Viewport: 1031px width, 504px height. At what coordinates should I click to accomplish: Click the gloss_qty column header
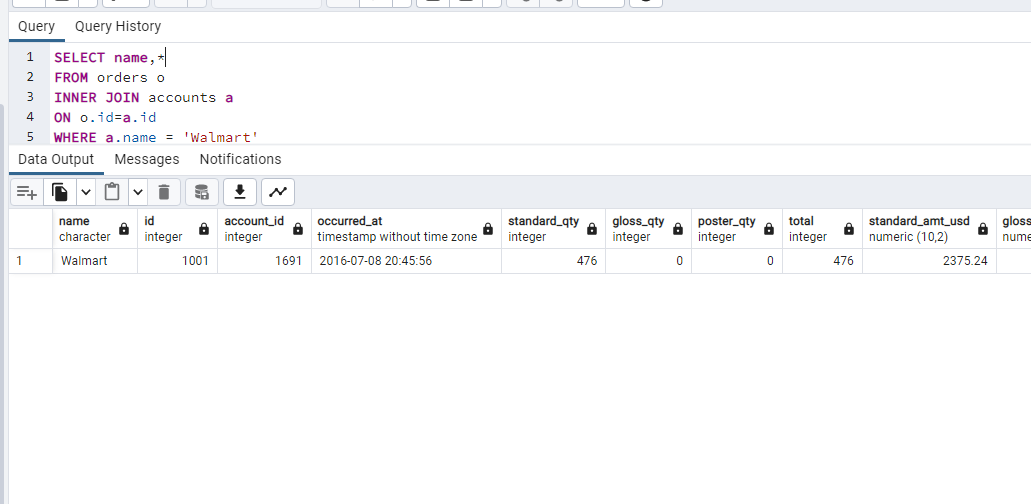(648, 229)
